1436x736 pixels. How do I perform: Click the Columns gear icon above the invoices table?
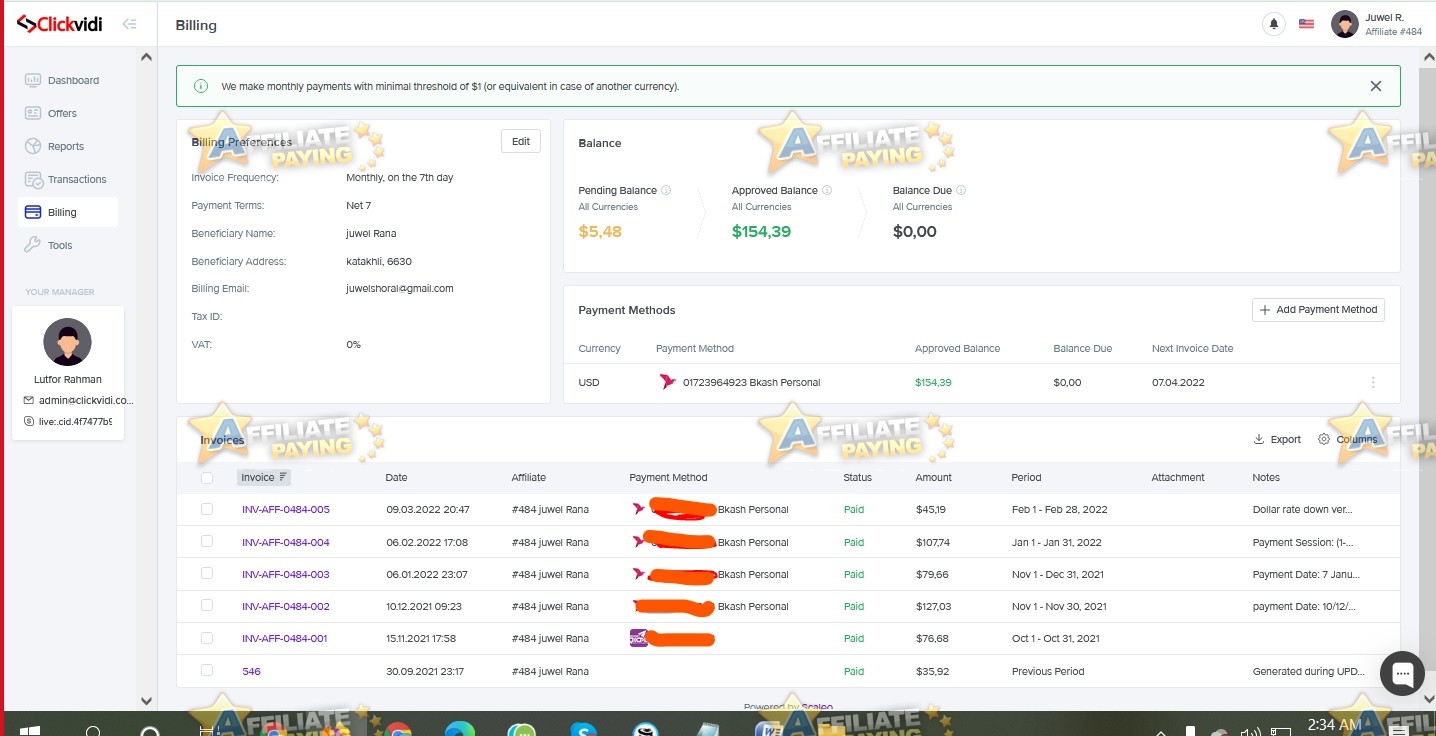coord(1323,439)
